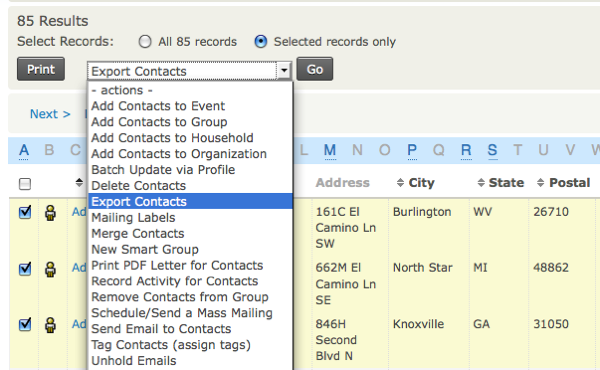Click the contact icon in the North Star row
600x370 pixels.
tap(50, 269)
